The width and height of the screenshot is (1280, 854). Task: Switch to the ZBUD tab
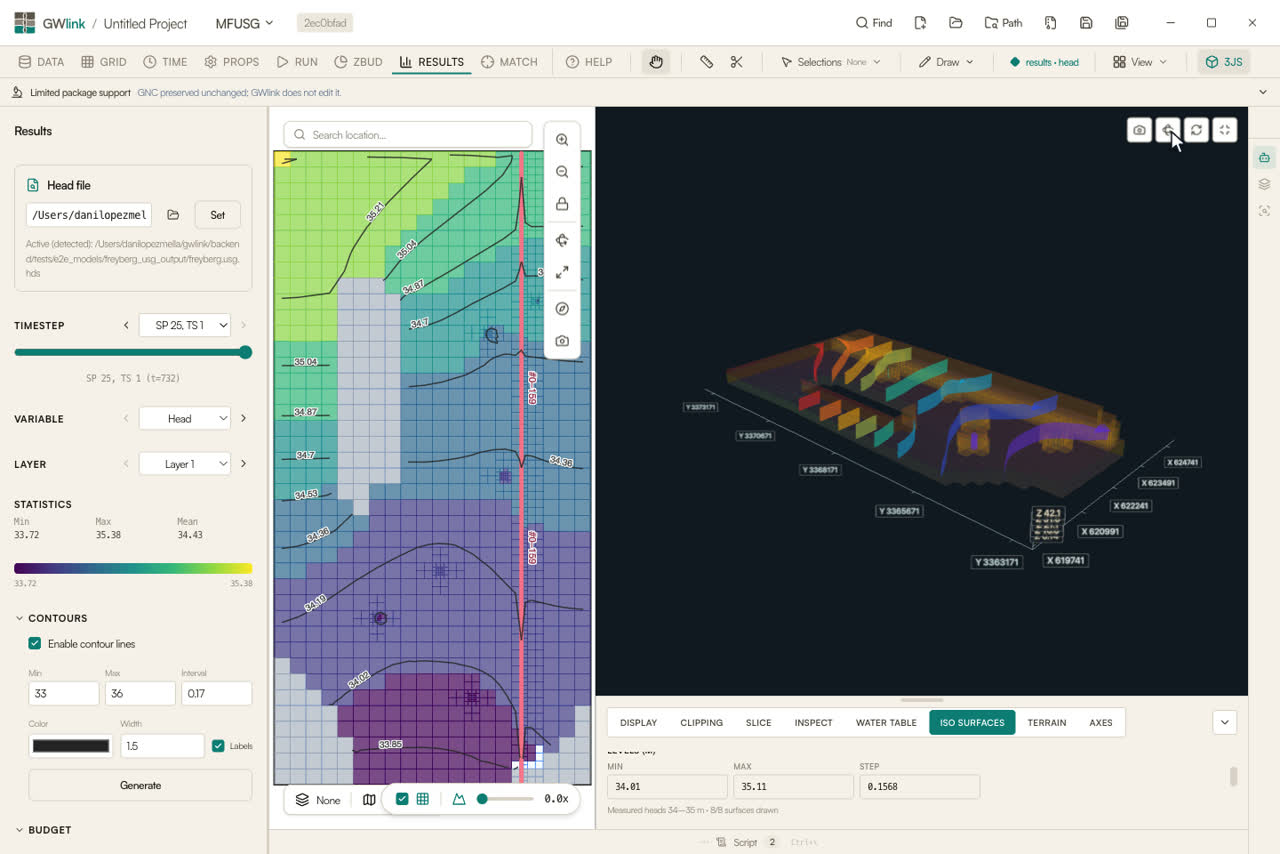coord(359,62)
